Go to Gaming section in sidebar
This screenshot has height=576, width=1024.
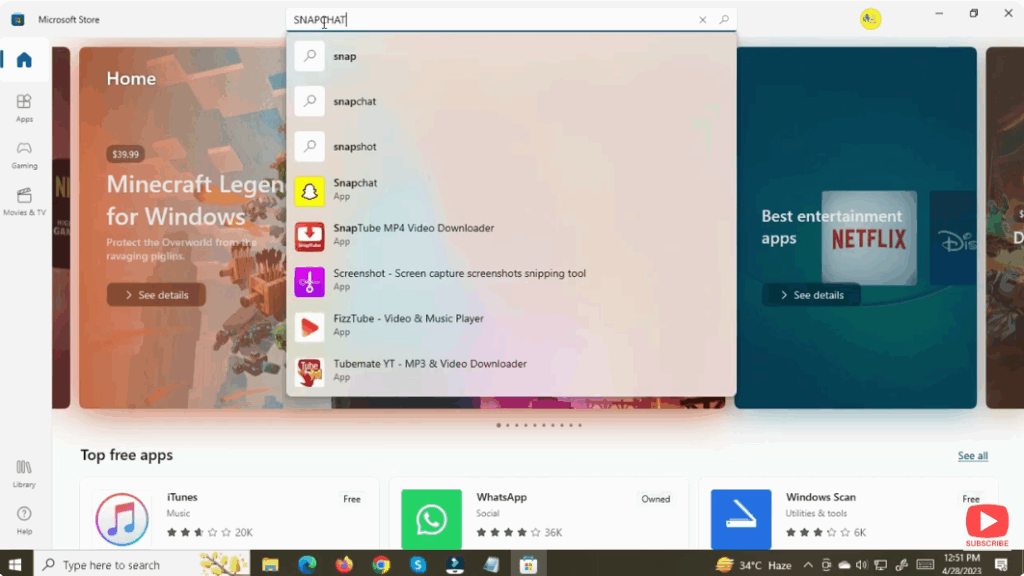tap(24, 154)
